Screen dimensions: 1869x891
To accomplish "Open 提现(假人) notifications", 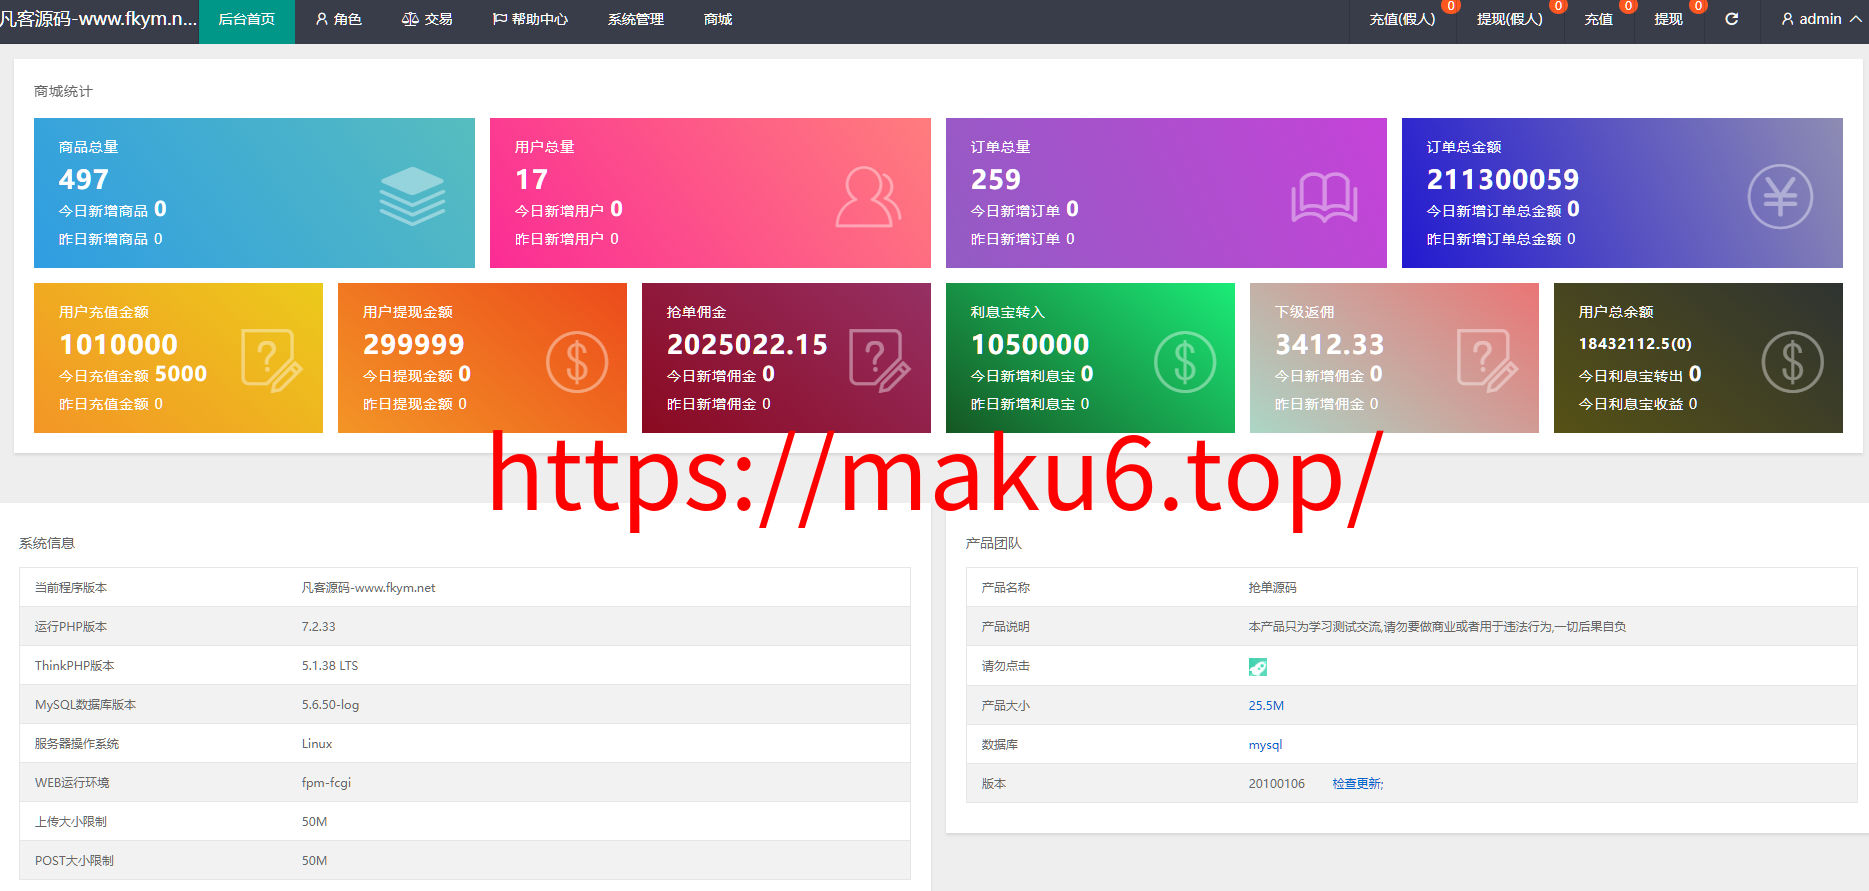I will click(x=1510, y=19).
